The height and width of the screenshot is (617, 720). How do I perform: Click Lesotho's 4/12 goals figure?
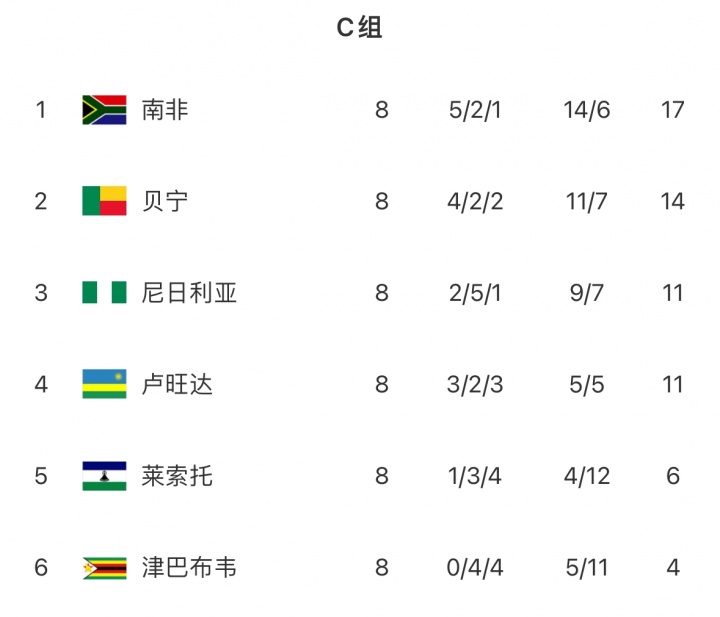pyautogui.click(x=586, y=476)
